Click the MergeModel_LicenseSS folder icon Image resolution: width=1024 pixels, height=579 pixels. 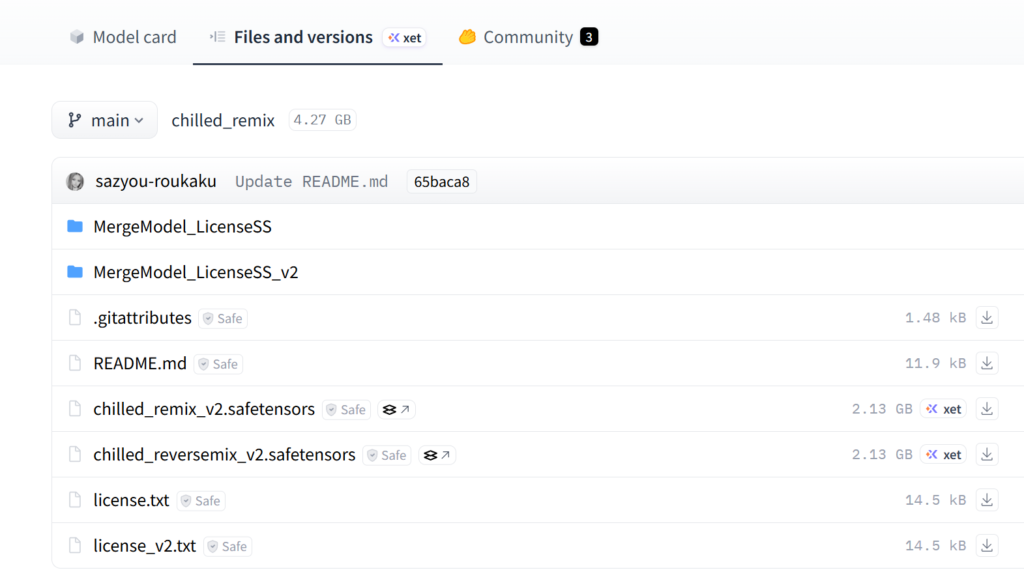pos(75,226)
